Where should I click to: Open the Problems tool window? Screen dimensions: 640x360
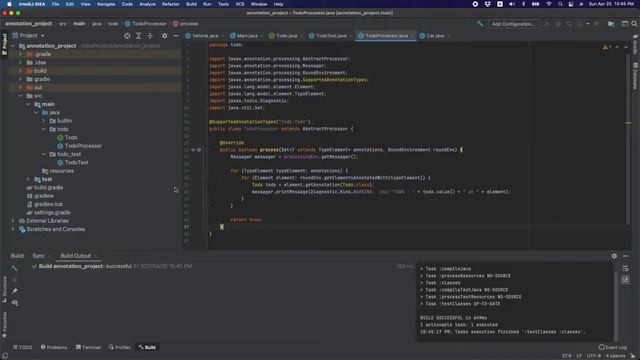click(x=53, y=347)
